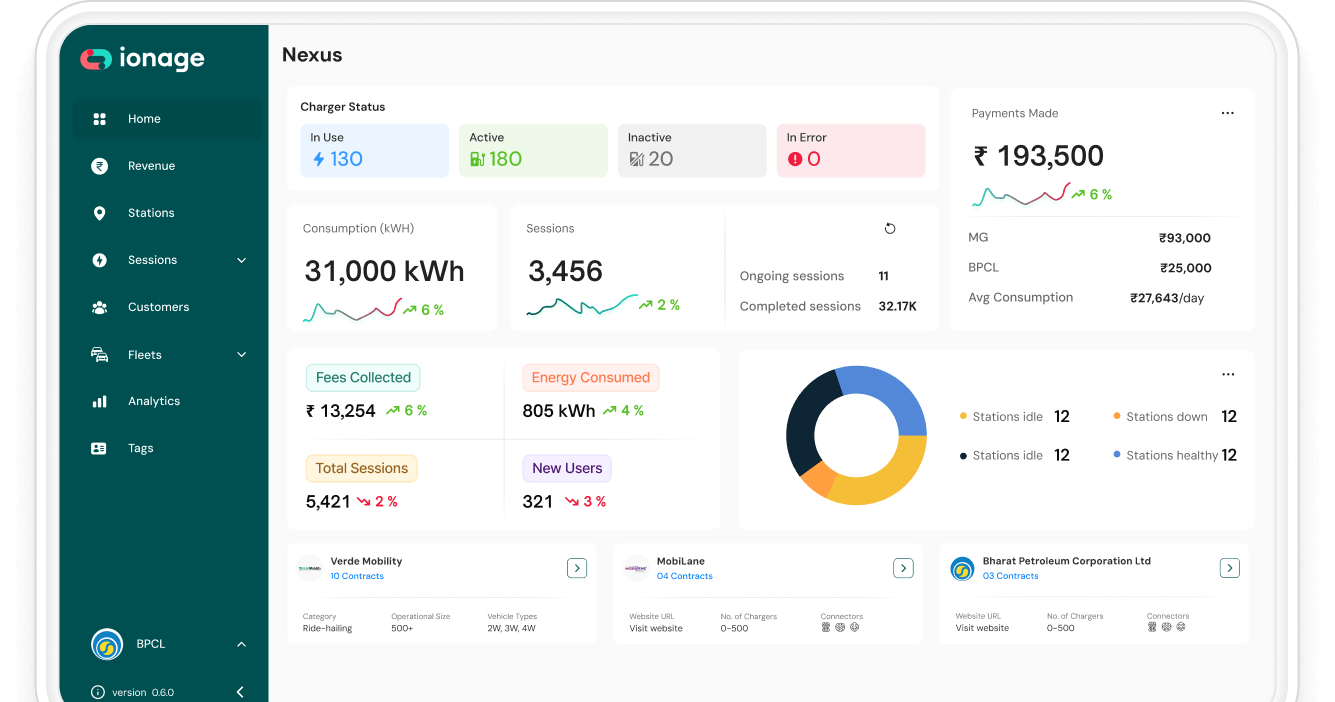Open Verde Mobility details arrow button

577,568
